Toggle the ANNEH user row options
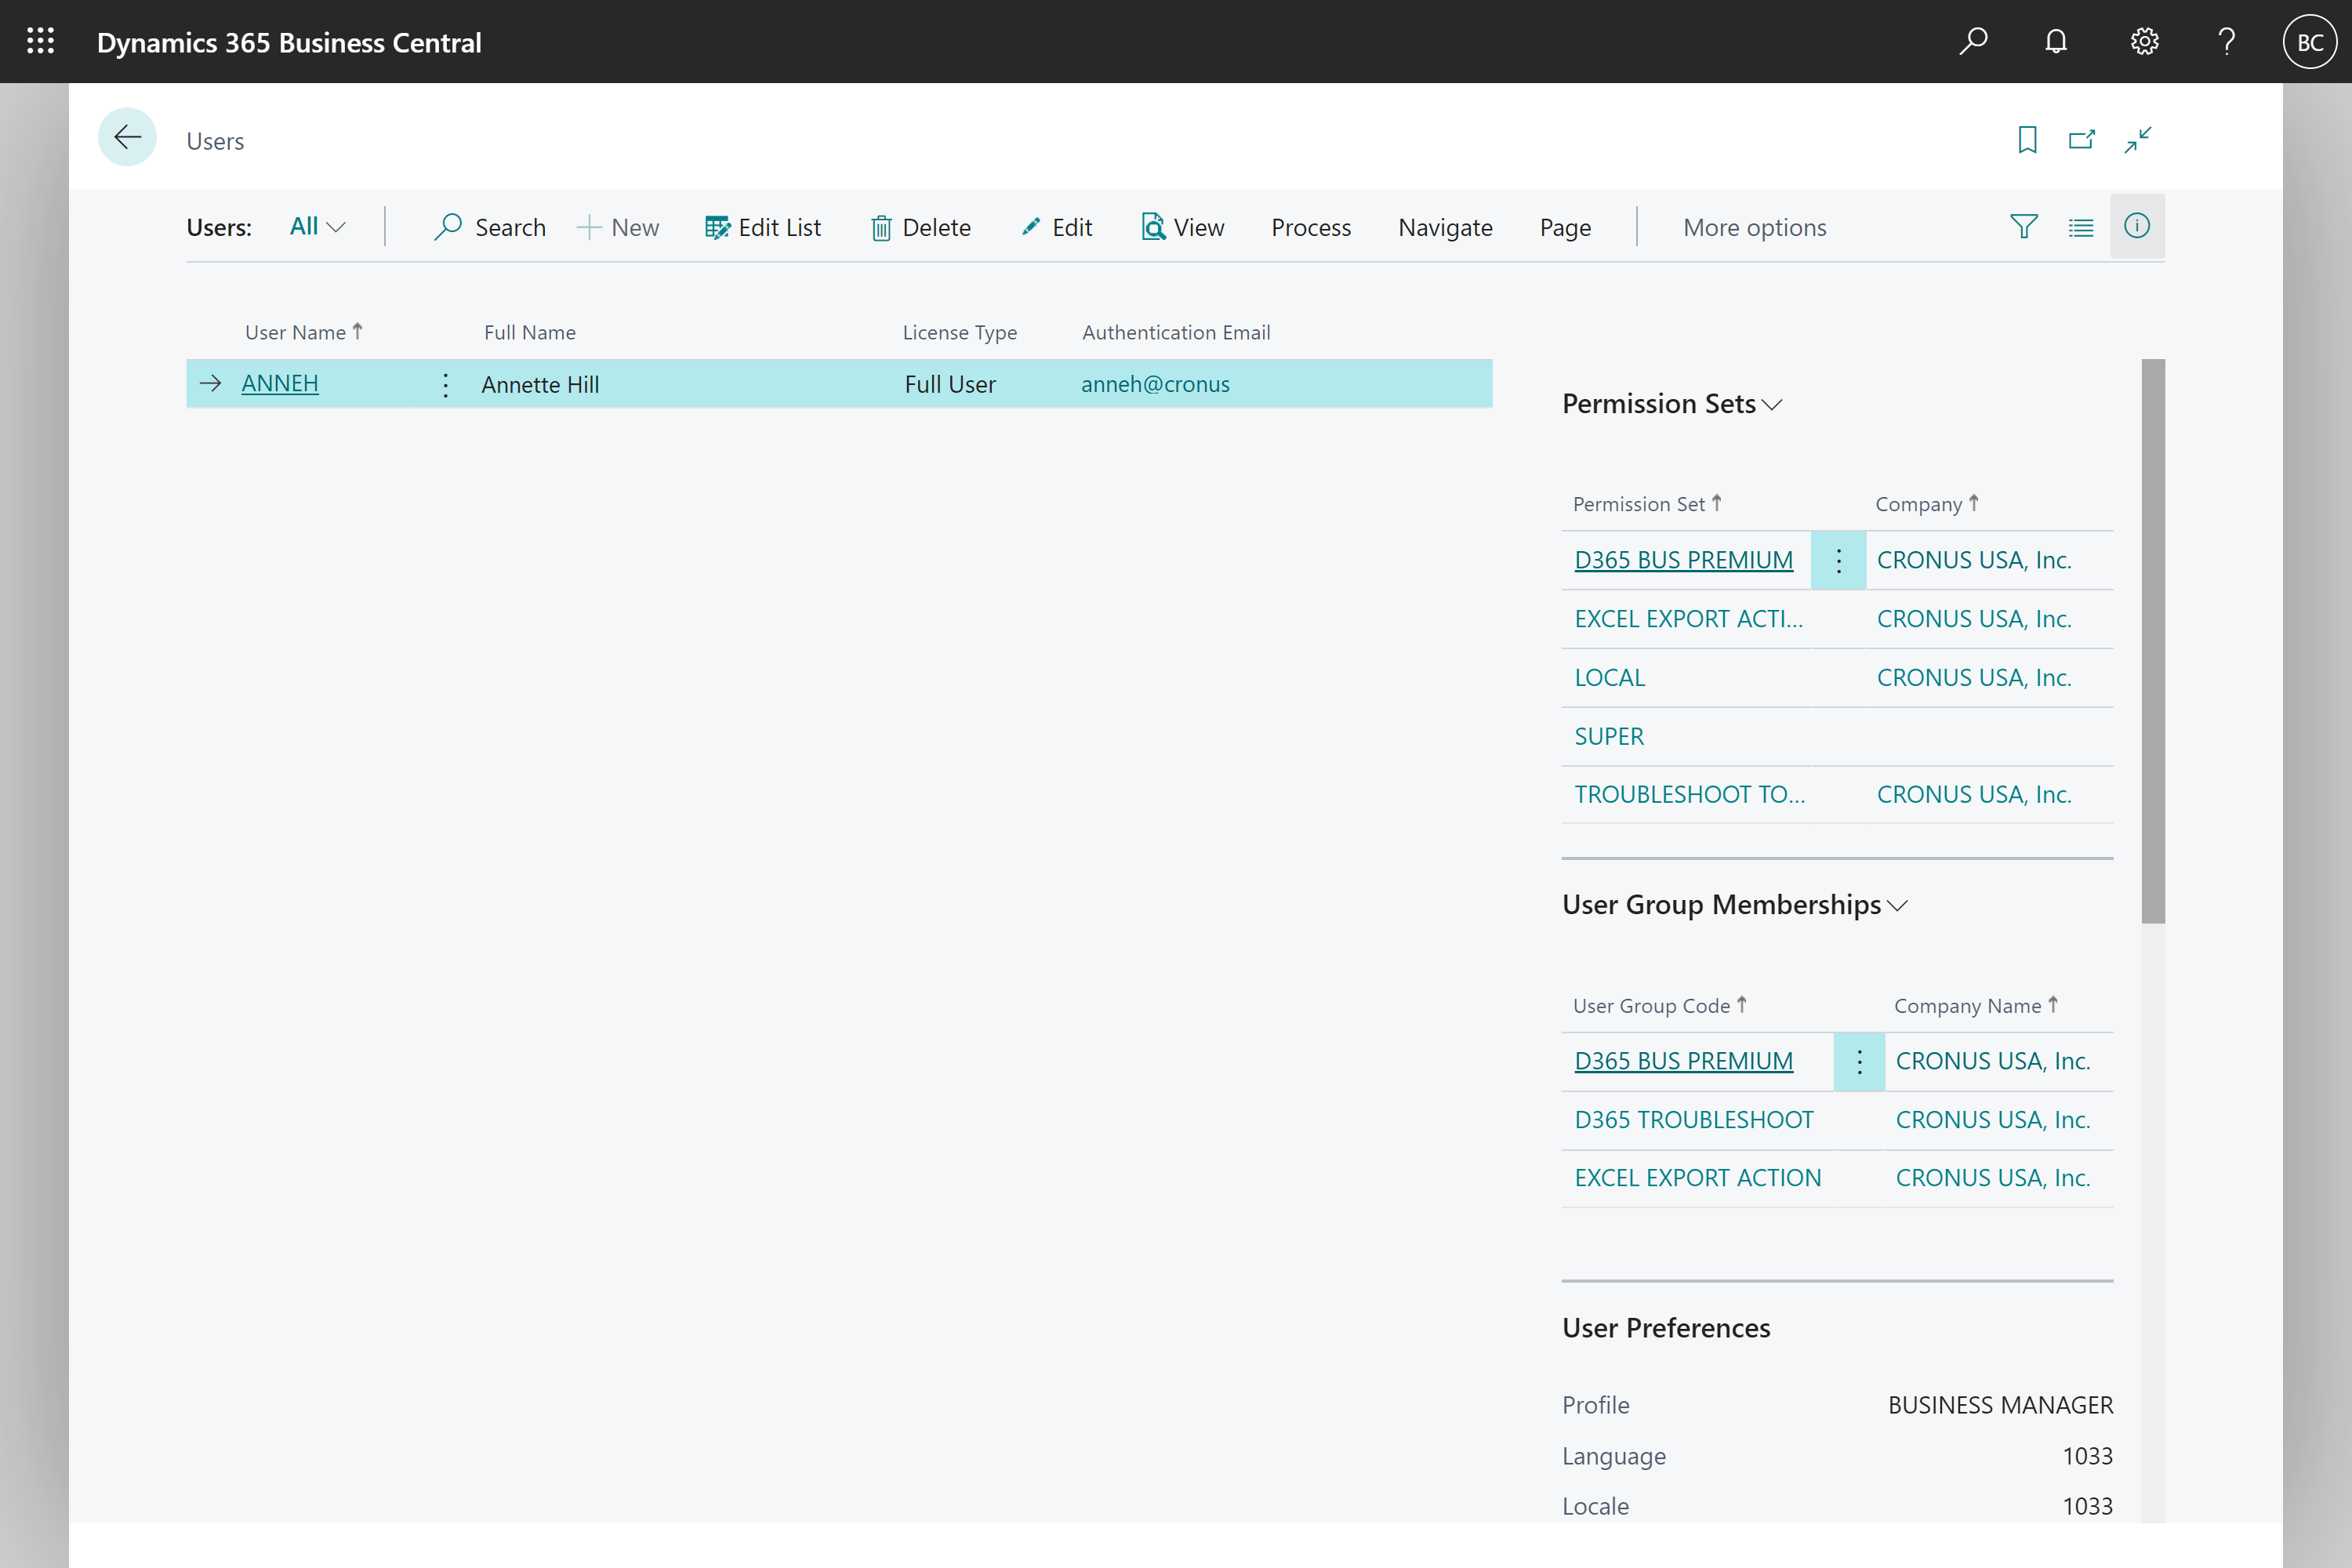The width and height of the screenshot is (2352, 1568). 446,383
